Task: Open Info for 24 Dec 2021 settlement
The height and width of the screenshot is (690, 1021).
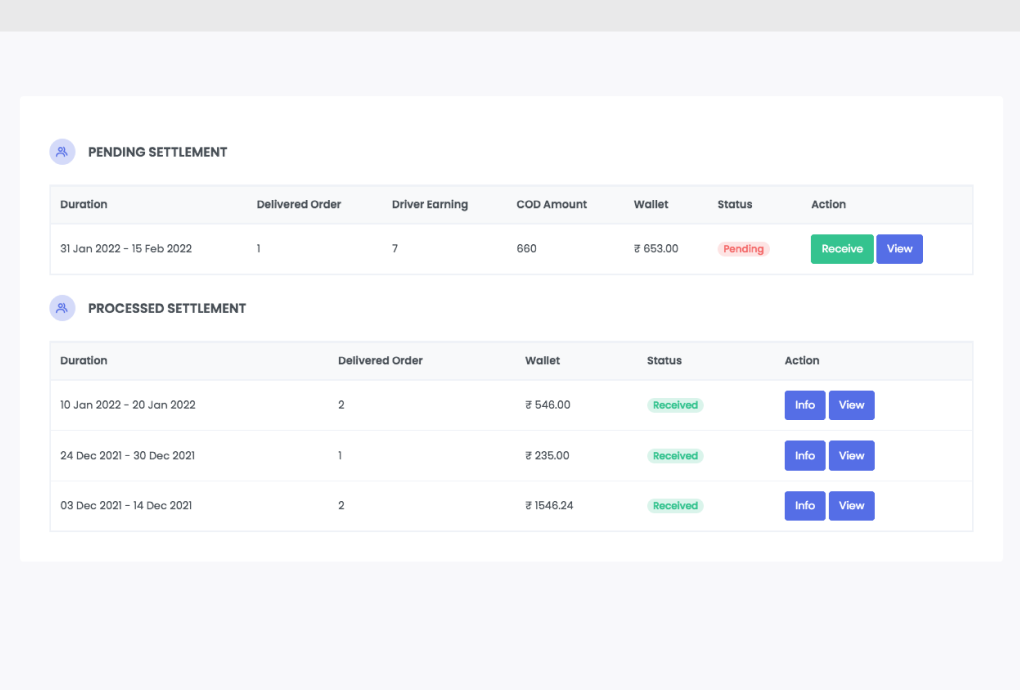Action: coord(805,456)
